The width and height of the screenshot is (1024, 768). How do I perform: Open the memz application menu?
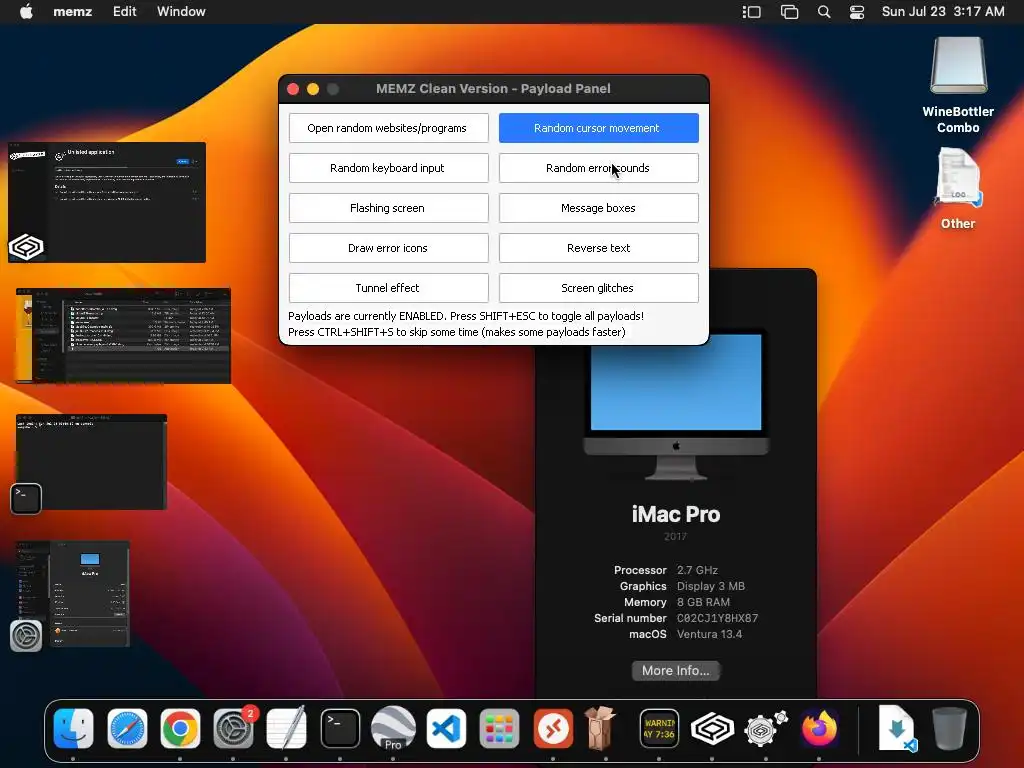point(72,12)
